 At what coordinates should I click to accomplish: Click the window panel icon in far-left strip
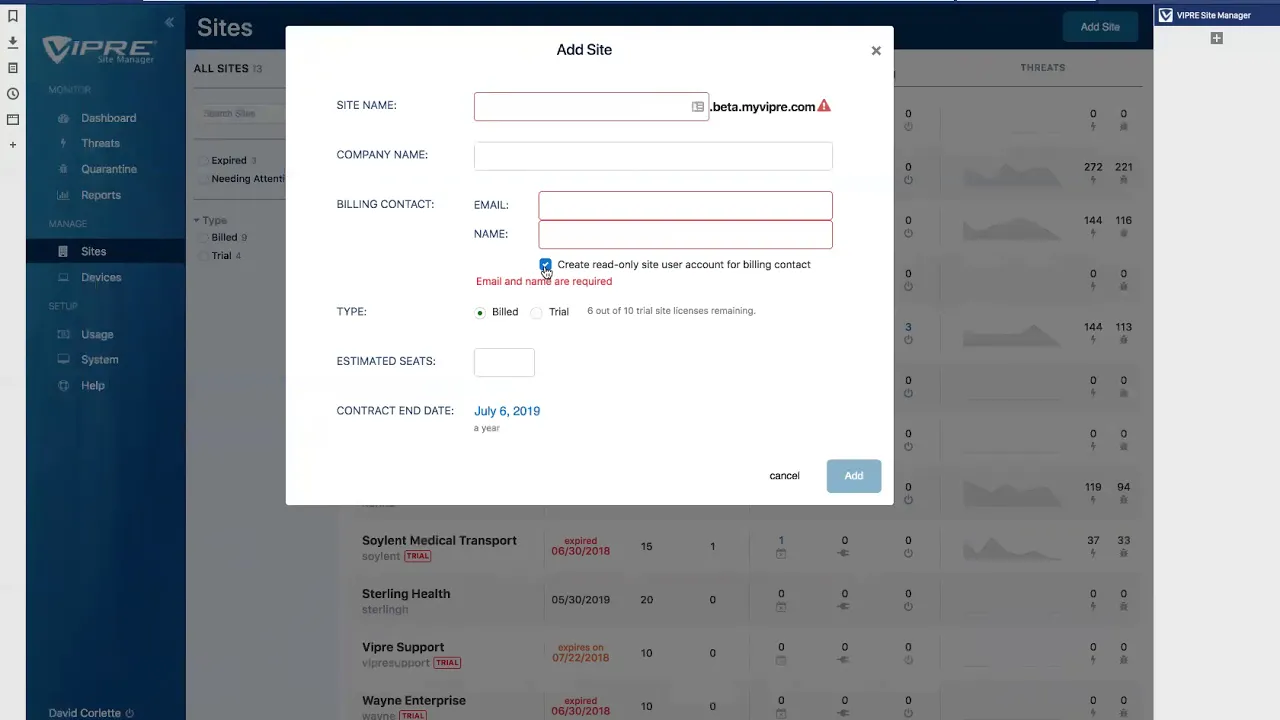pos(13,119)
